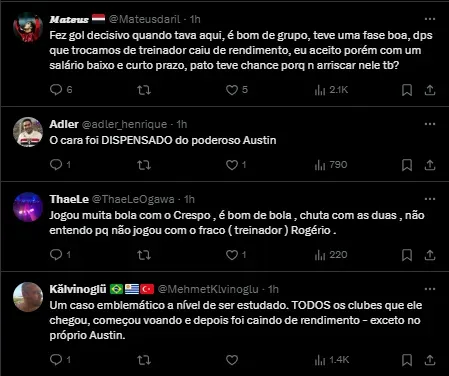Open more options on Adler's tweet

coord(430,124)
